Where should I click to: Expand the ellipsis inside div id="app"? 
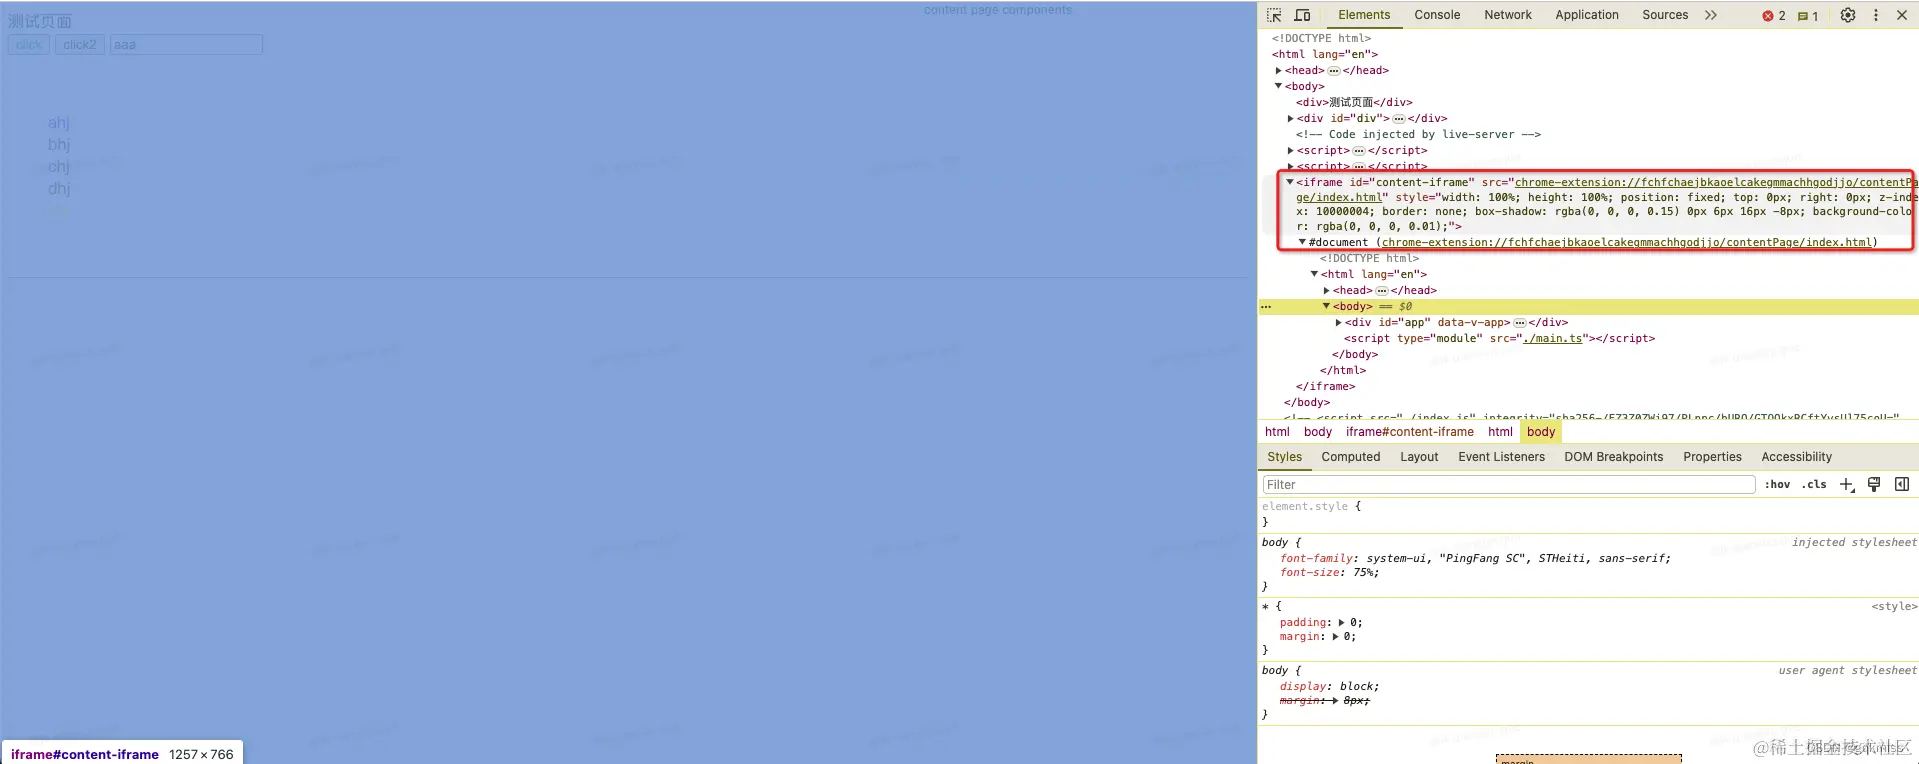(x=1520, y=323)
